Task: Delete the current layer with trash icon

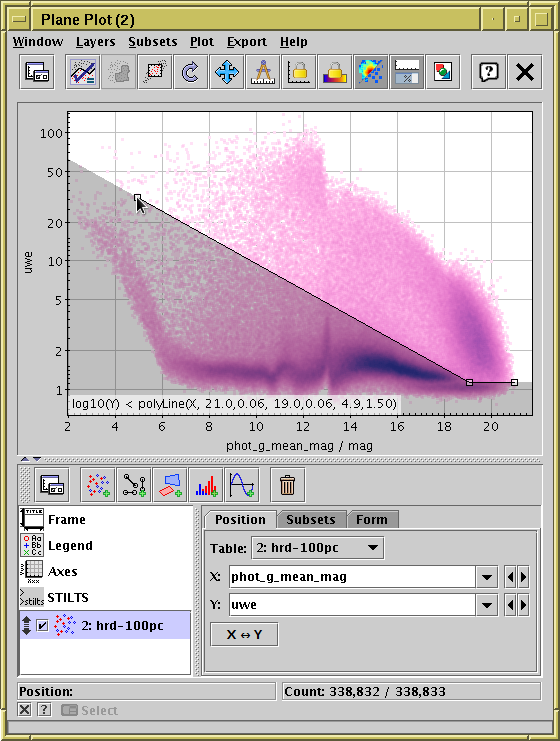Action: tap(287, 485)
